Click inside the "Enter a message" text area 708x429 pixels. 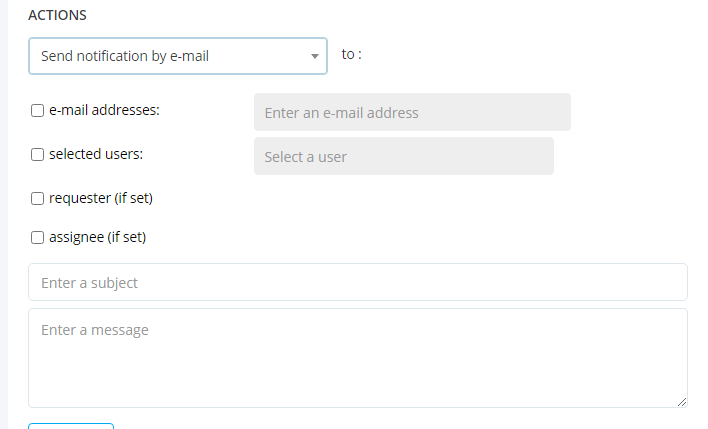click(357, 357)
